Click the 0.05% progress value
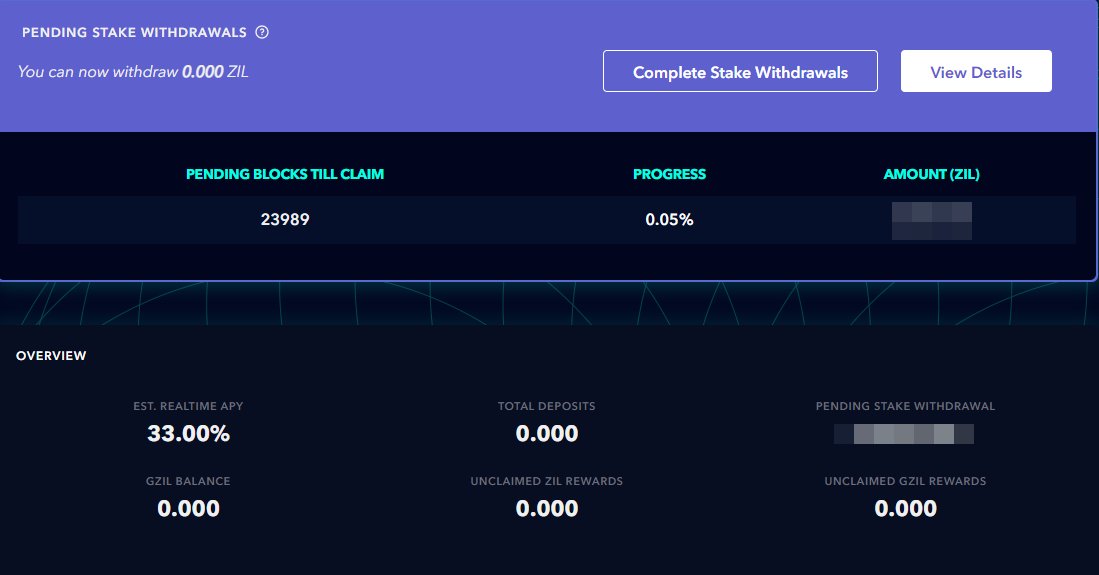 (x=669, y=219)
